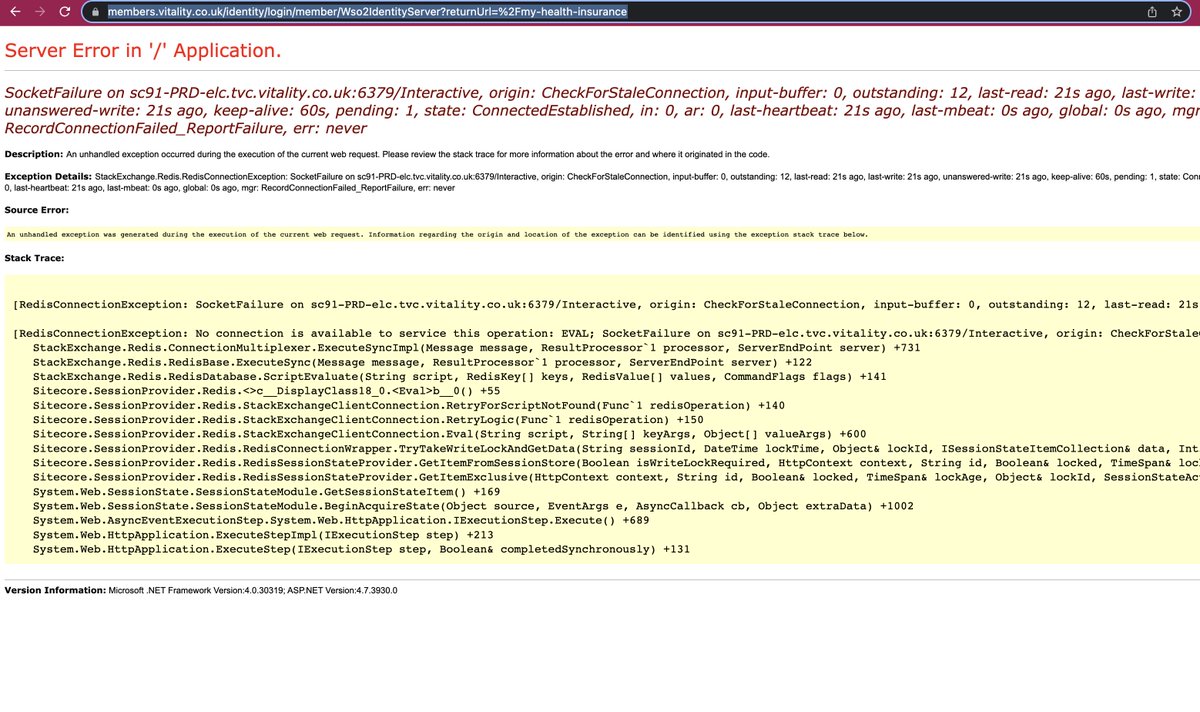Click the GetSessionStateItem() +169 stack line
The height and width of the screenshot is (712, 1200).
tap(266, 492)
